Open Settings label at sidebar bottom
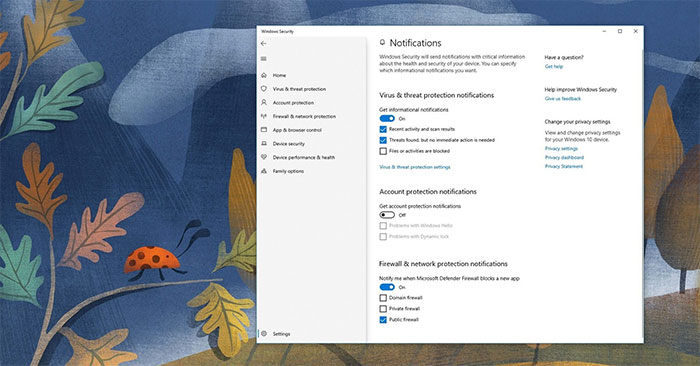Image resolution: width=700 pixels, height=366 pixels. point(281,334)
